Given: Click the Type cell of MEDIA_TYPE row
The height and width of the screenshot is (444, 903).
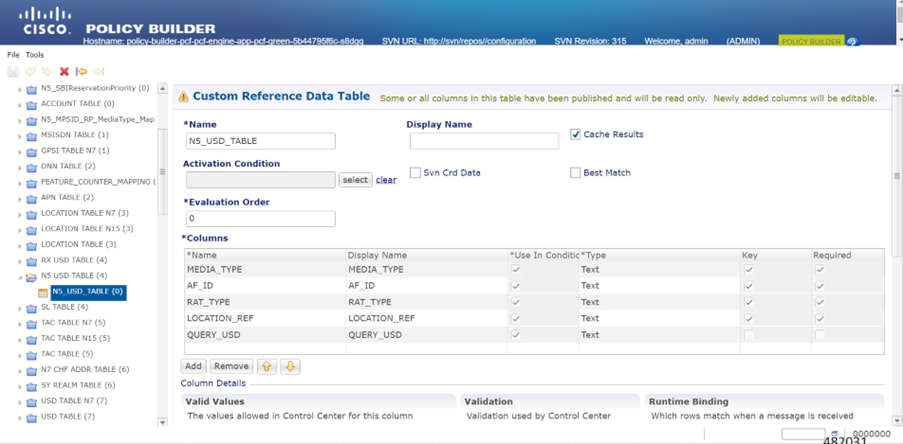Looking at the screenshot, I should click(x=659, y=270).
